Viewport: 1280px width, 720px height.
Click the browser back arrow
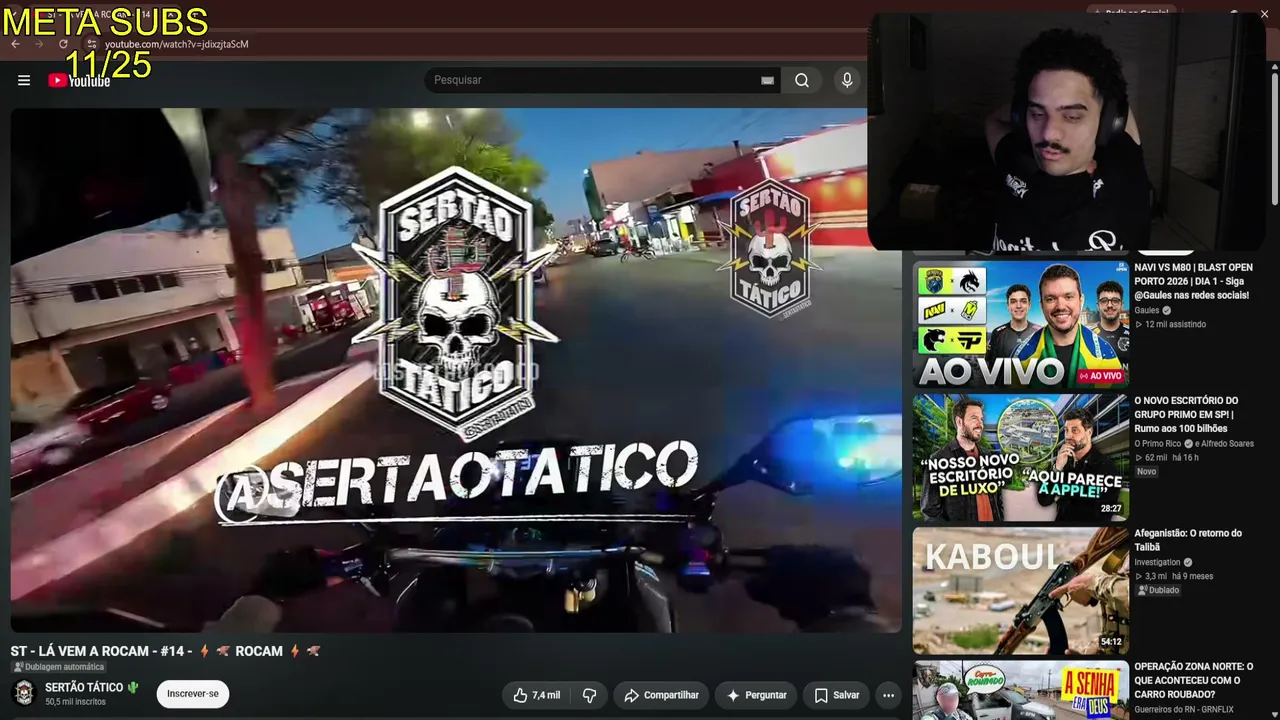tap(15, 44)
